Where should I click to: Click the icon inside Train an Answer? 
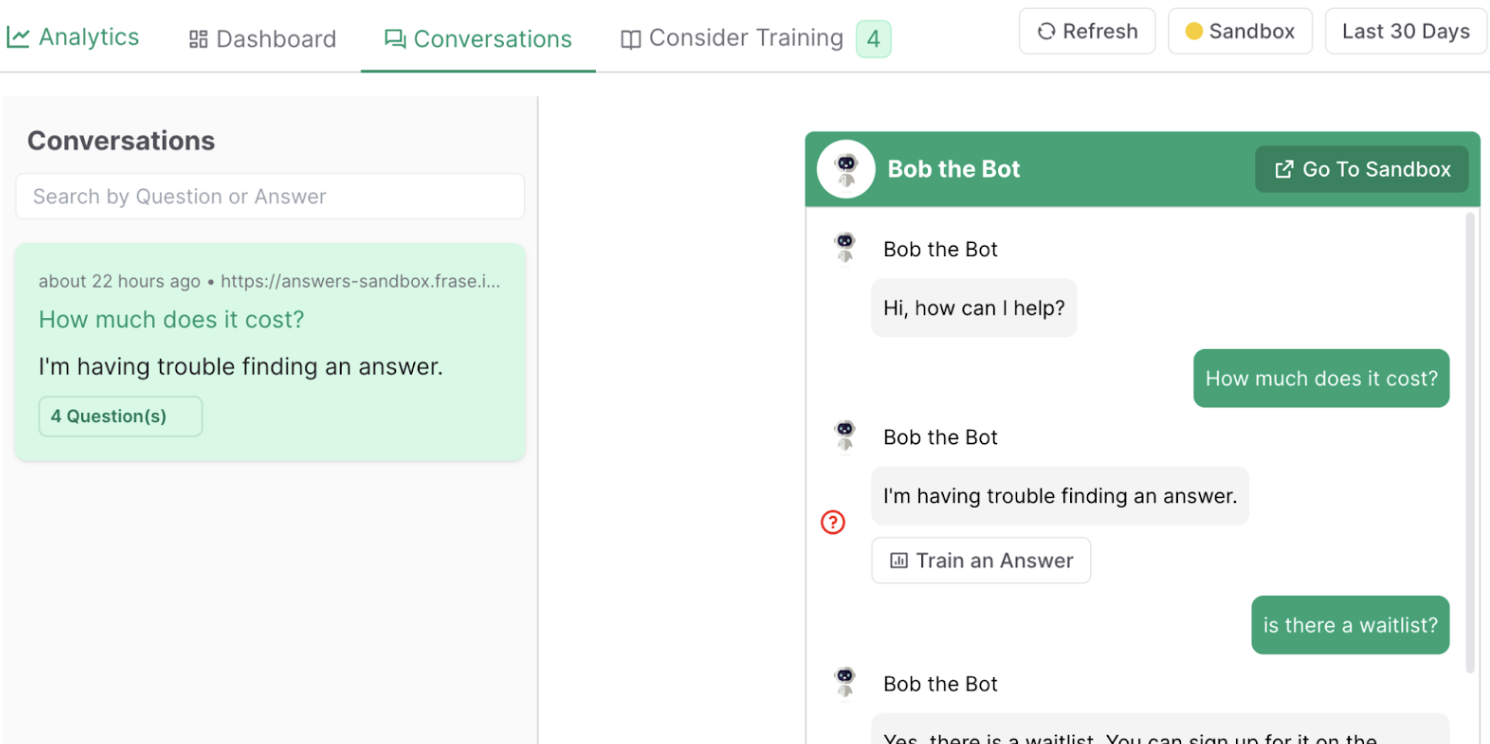[899, 560]
